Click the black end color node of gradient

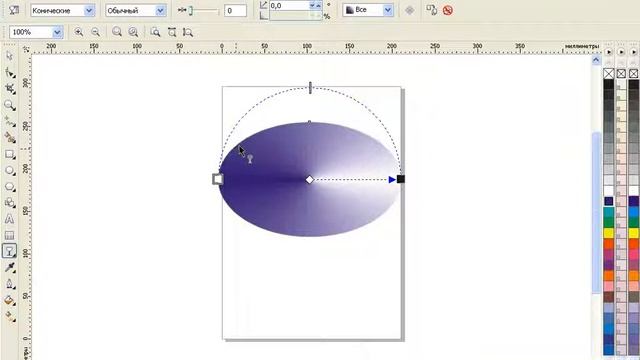click(x=401, y=179)
